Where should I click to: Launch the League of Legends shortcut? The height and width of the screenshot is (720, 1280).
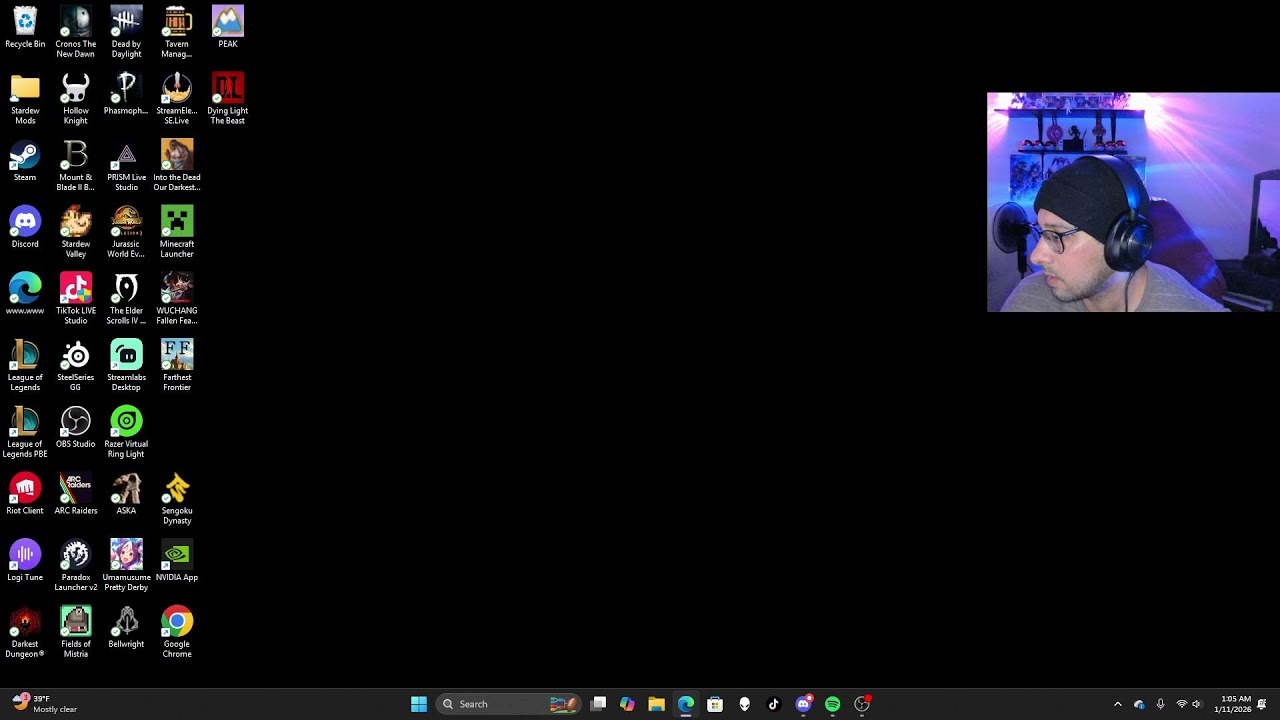point(25,366)
